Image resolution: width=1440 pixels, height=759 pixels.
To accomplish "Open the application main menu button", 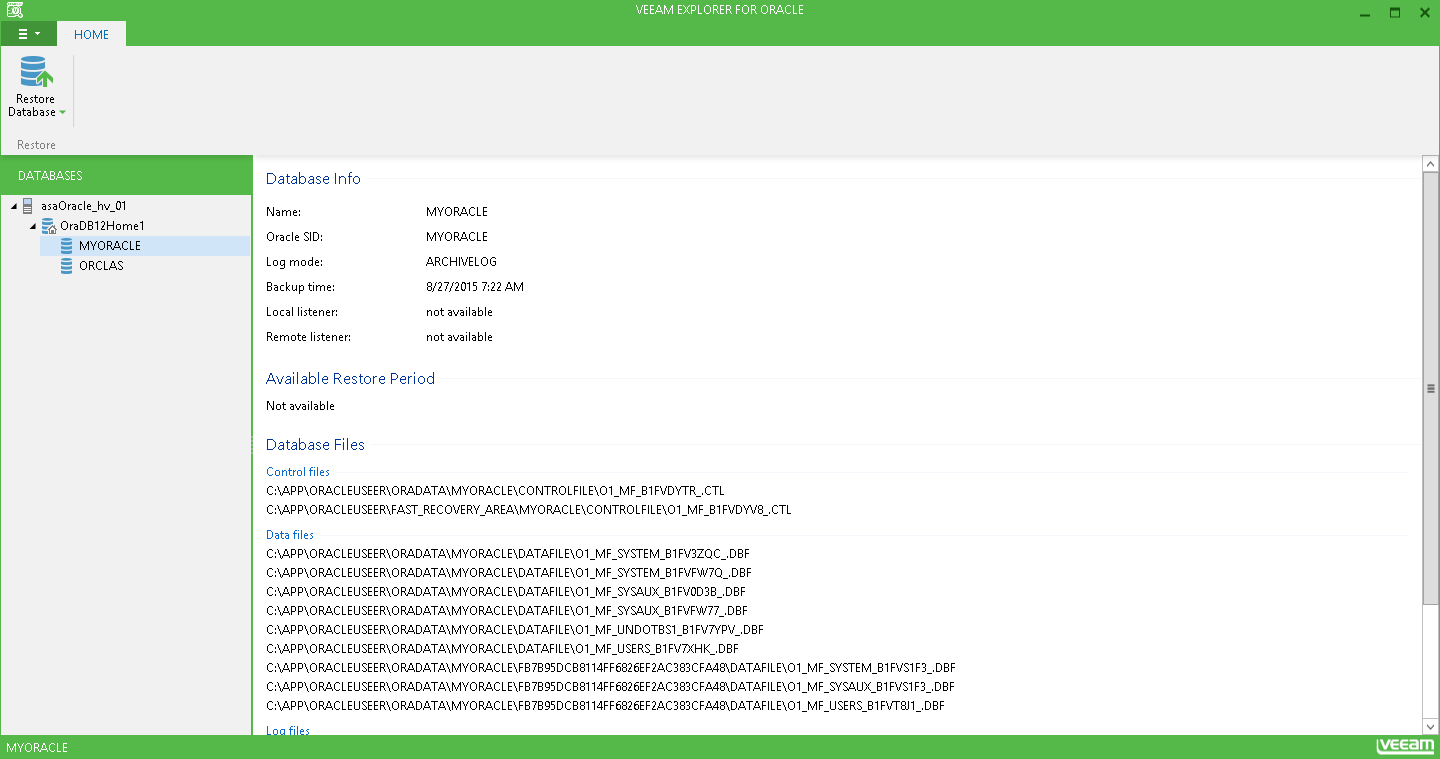I will pos(28,34).
